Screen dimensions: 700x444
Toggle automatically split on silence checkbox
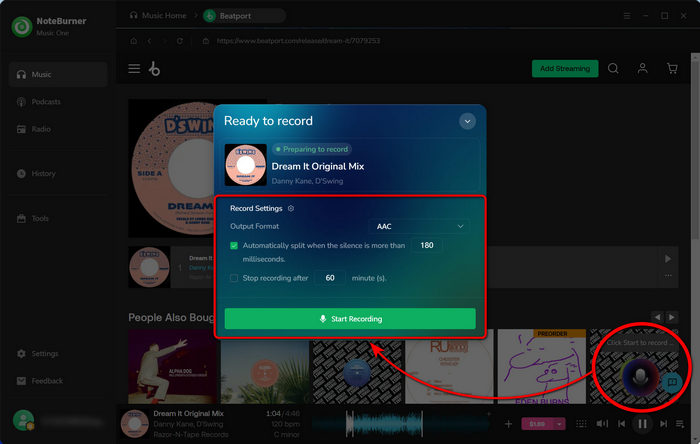click(234, 245)
